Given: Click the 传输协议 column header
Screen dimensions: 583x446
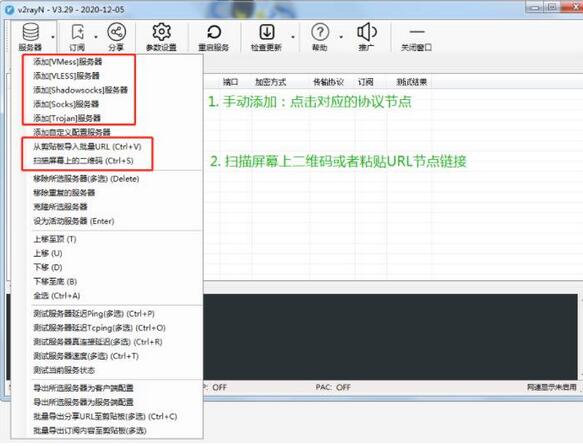Looking at the screenshot, I should click(328, 82).
